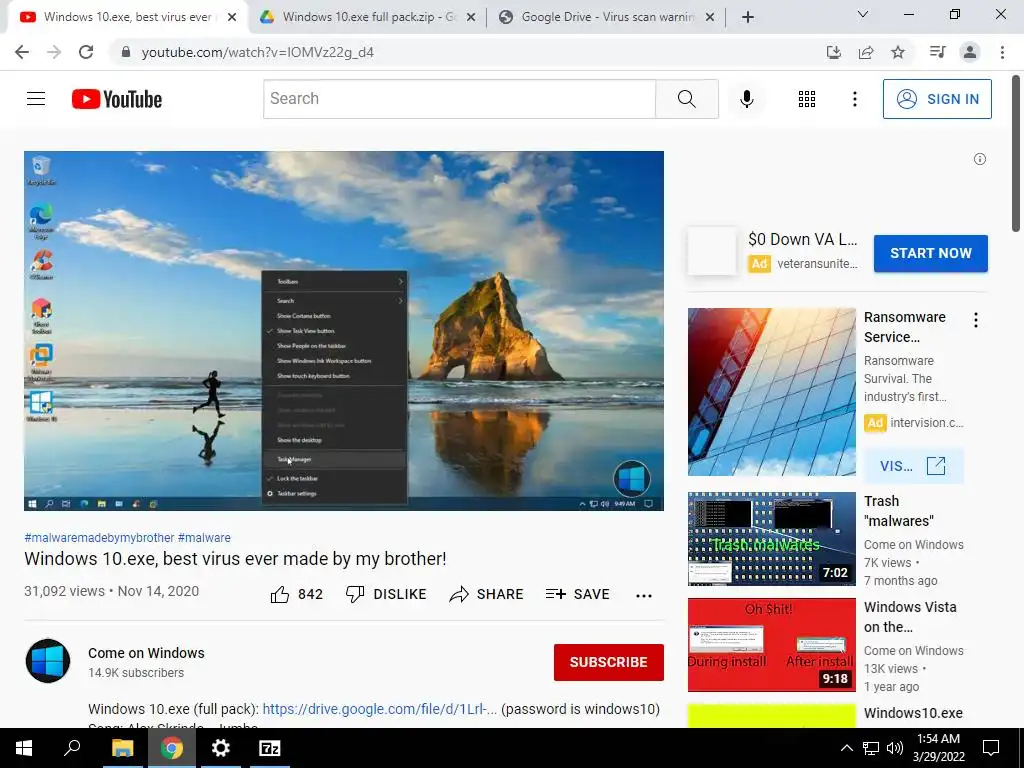Open options menu for Ransomware Service ad
The width and height of the screenshot is (1024, 768).
pyautogui.click(x=976, y=320)
